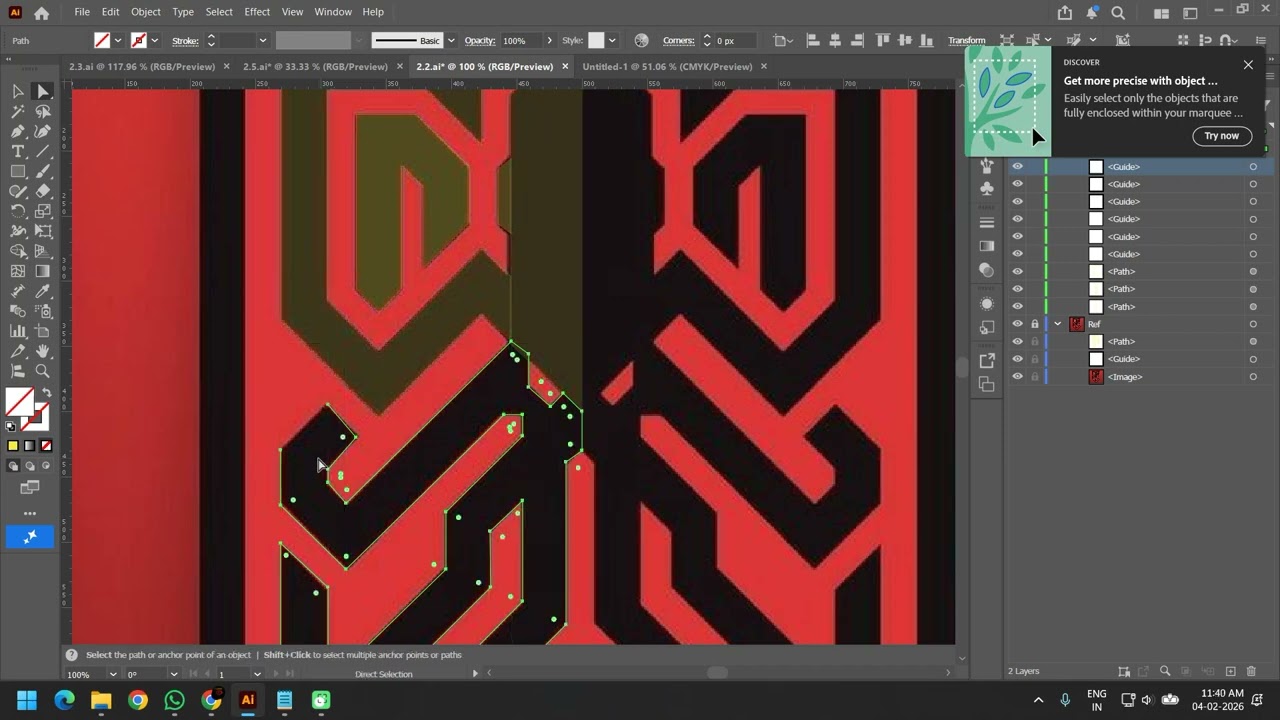Open the File menu
Image resolution: width=1280 pixels, height=720 pixels.
click(x=82, y=12)
